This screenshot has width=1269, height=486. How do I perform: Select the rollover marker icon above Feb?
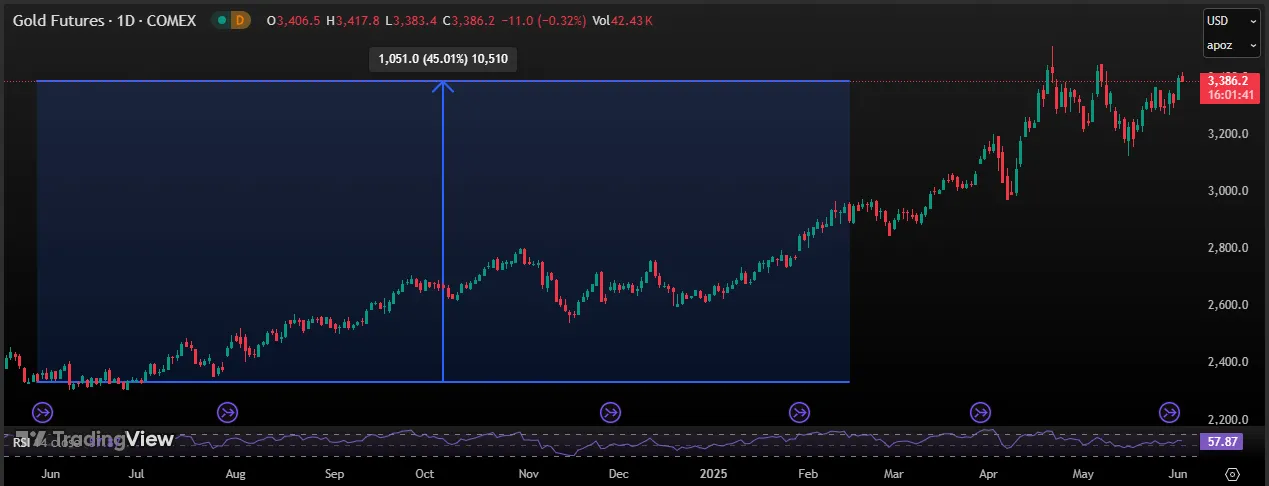tap(800, 411)
